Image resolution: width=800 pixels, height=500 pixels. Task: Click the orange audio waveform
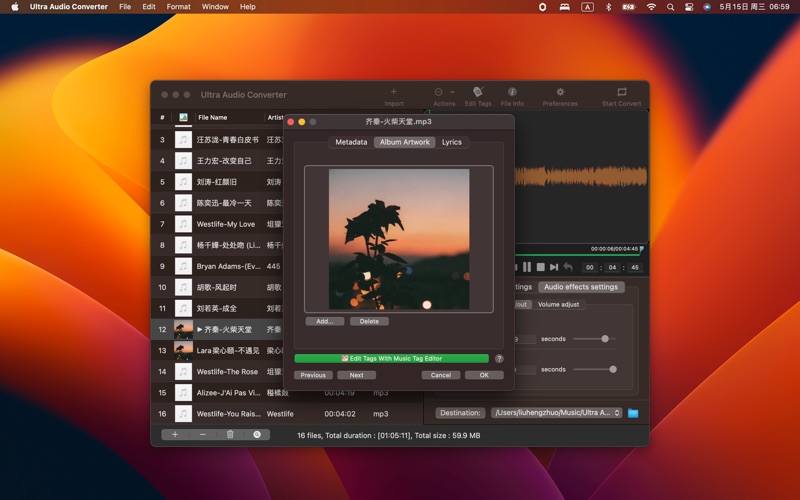581,176
